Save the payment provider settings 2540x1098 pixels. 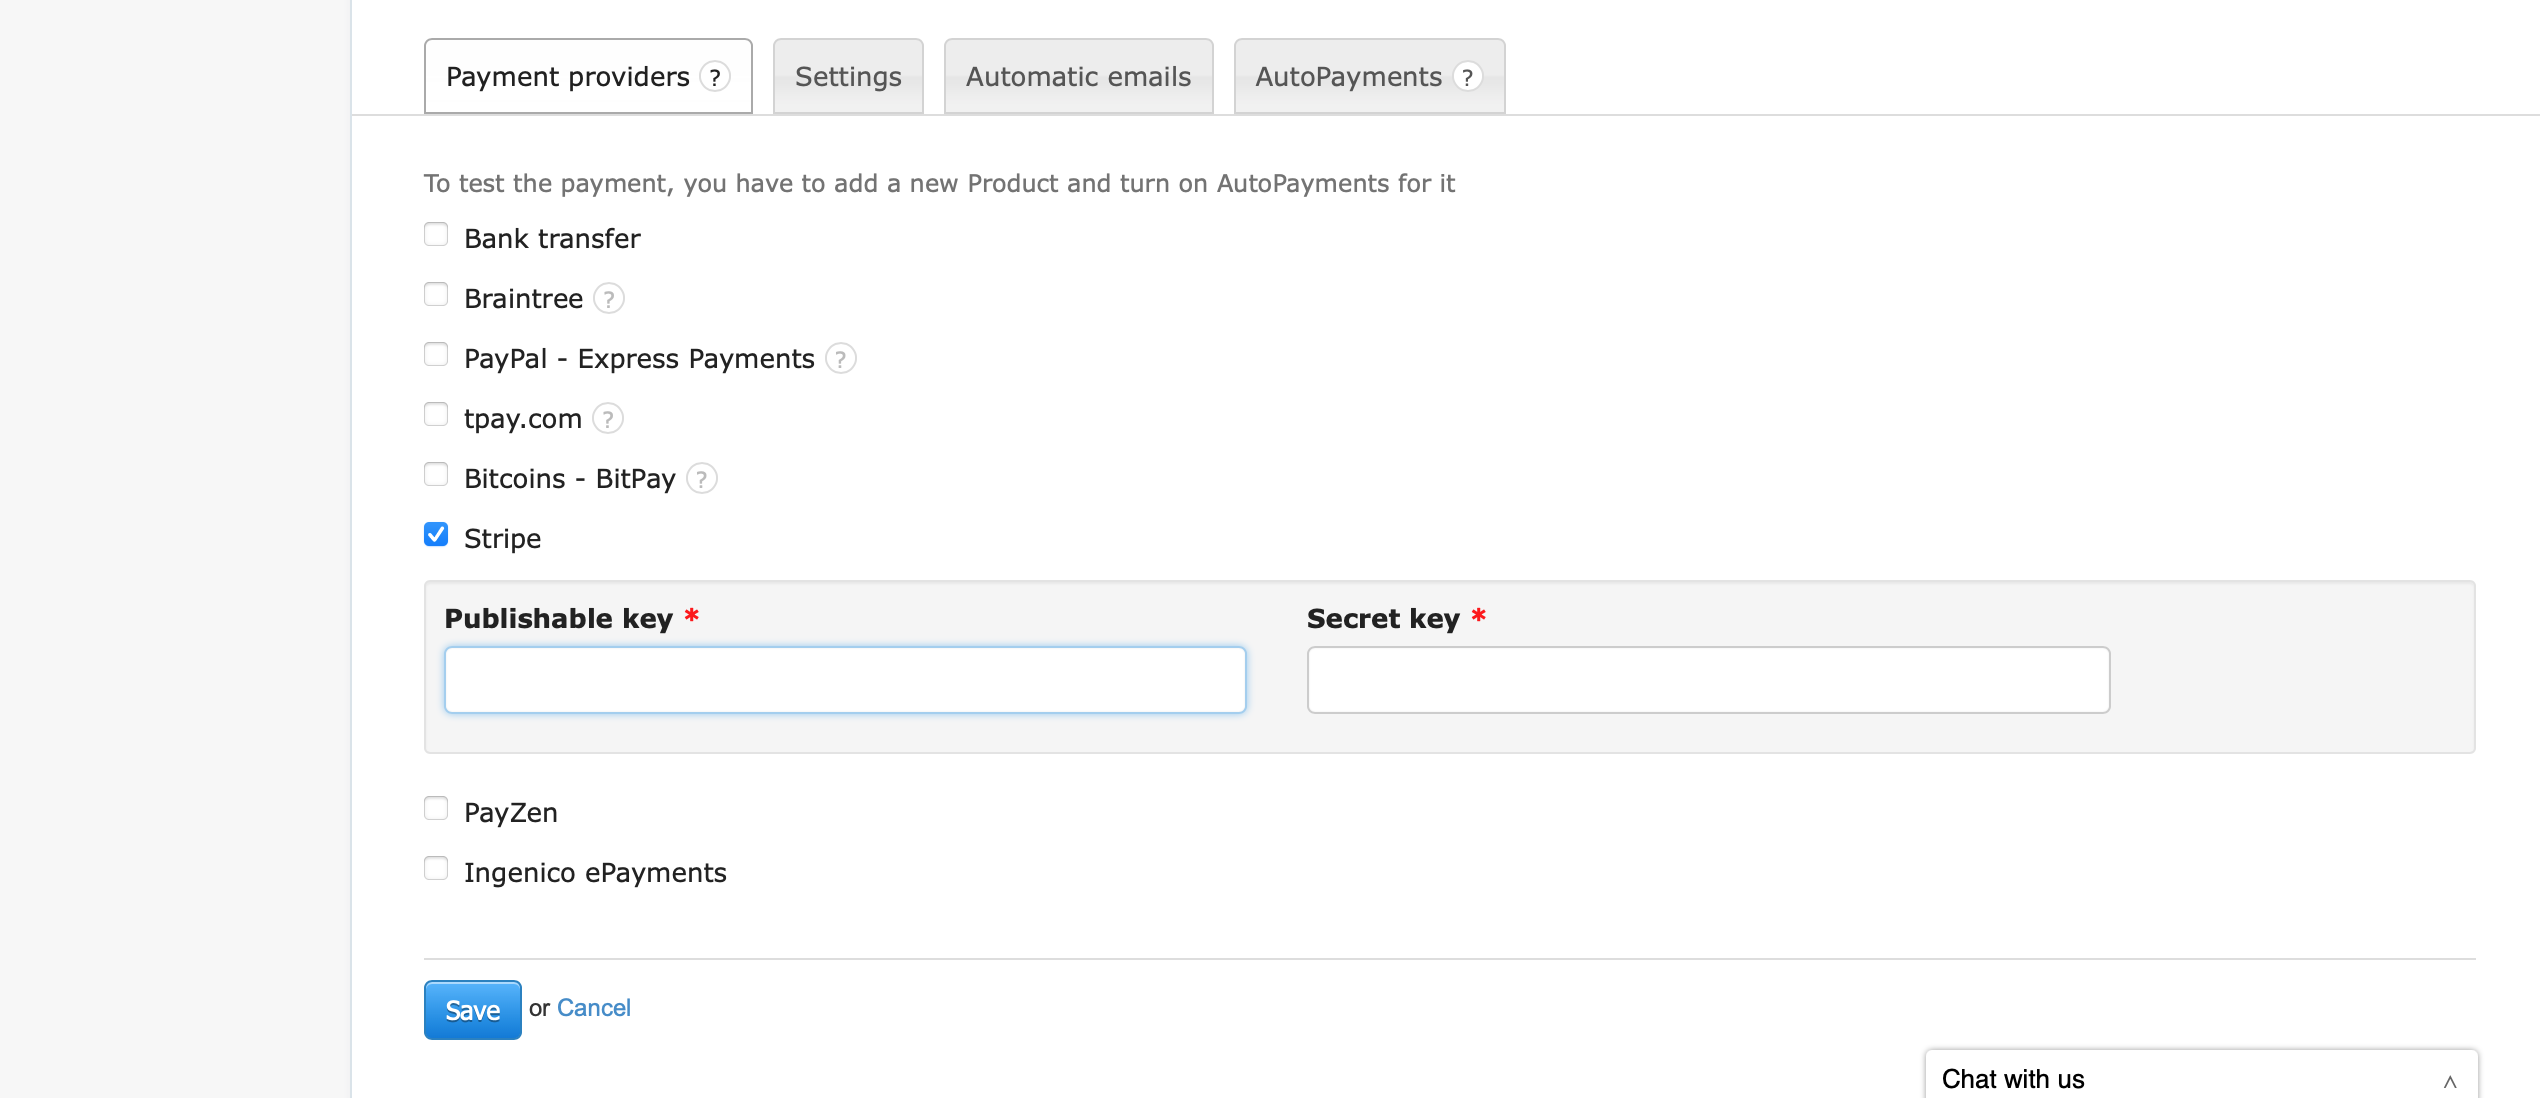click(x=472, y=1010)
